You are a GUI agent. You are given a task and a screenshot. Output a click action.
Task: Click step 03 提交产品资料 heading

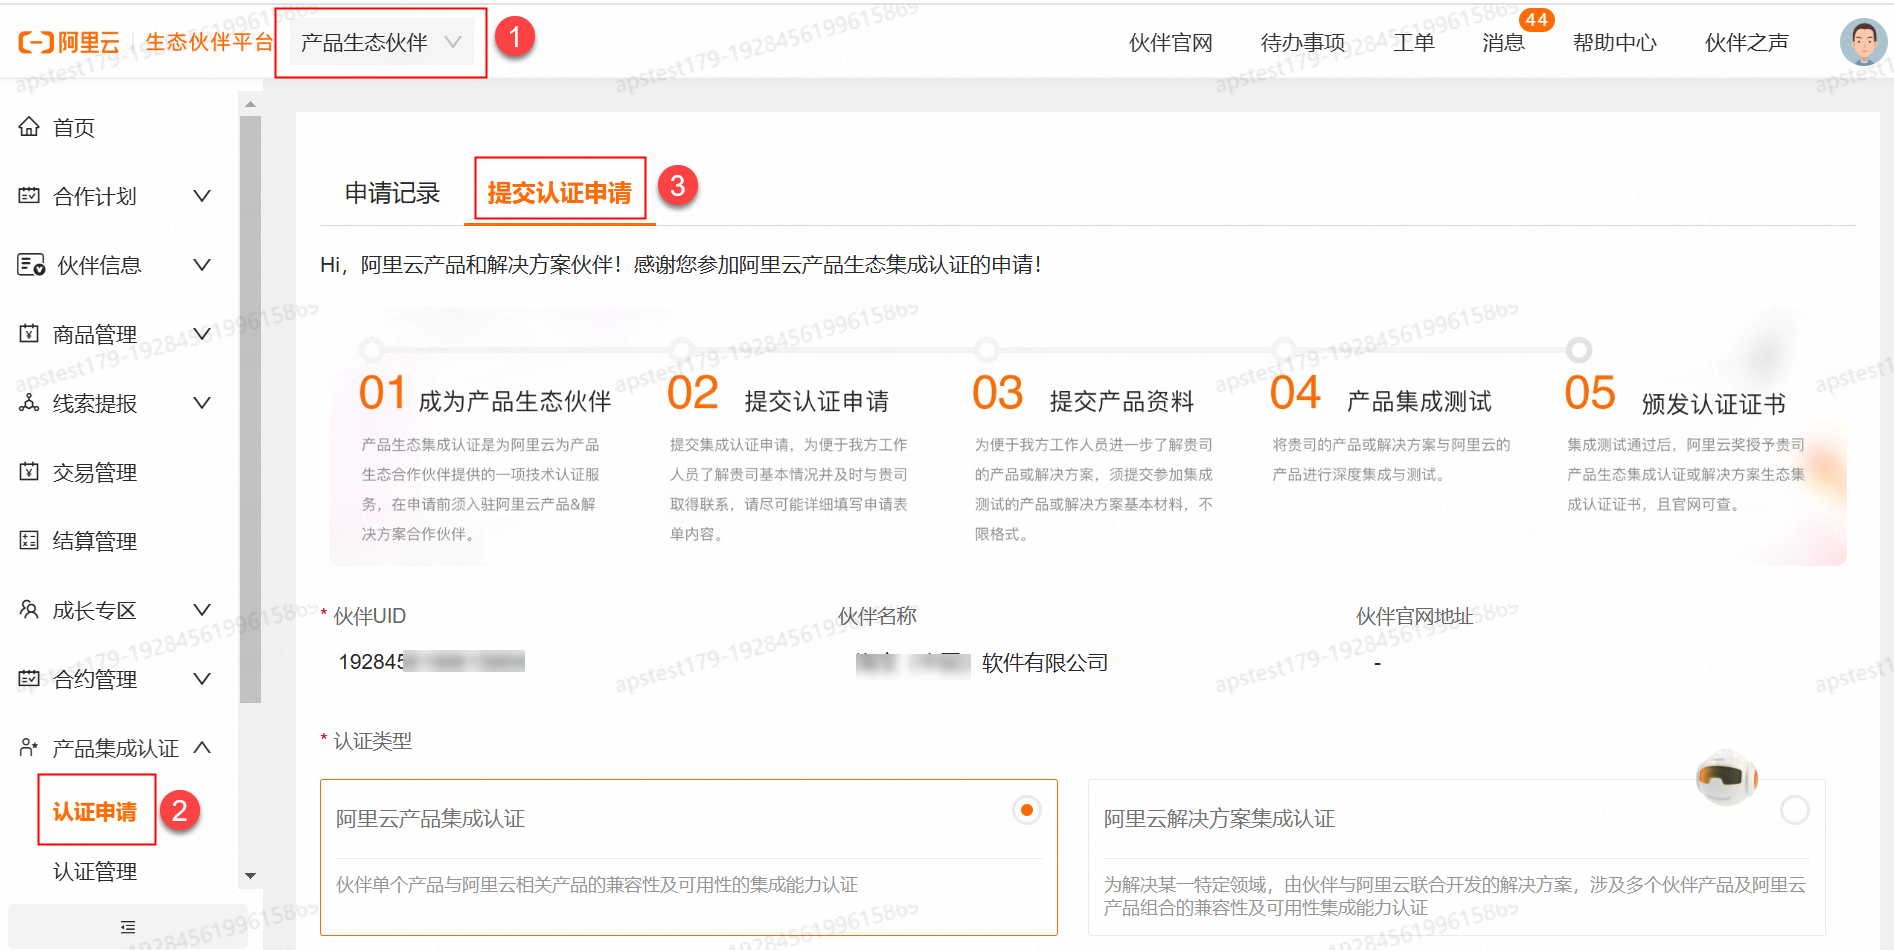pyautogui.click(x=1122, y=401)
